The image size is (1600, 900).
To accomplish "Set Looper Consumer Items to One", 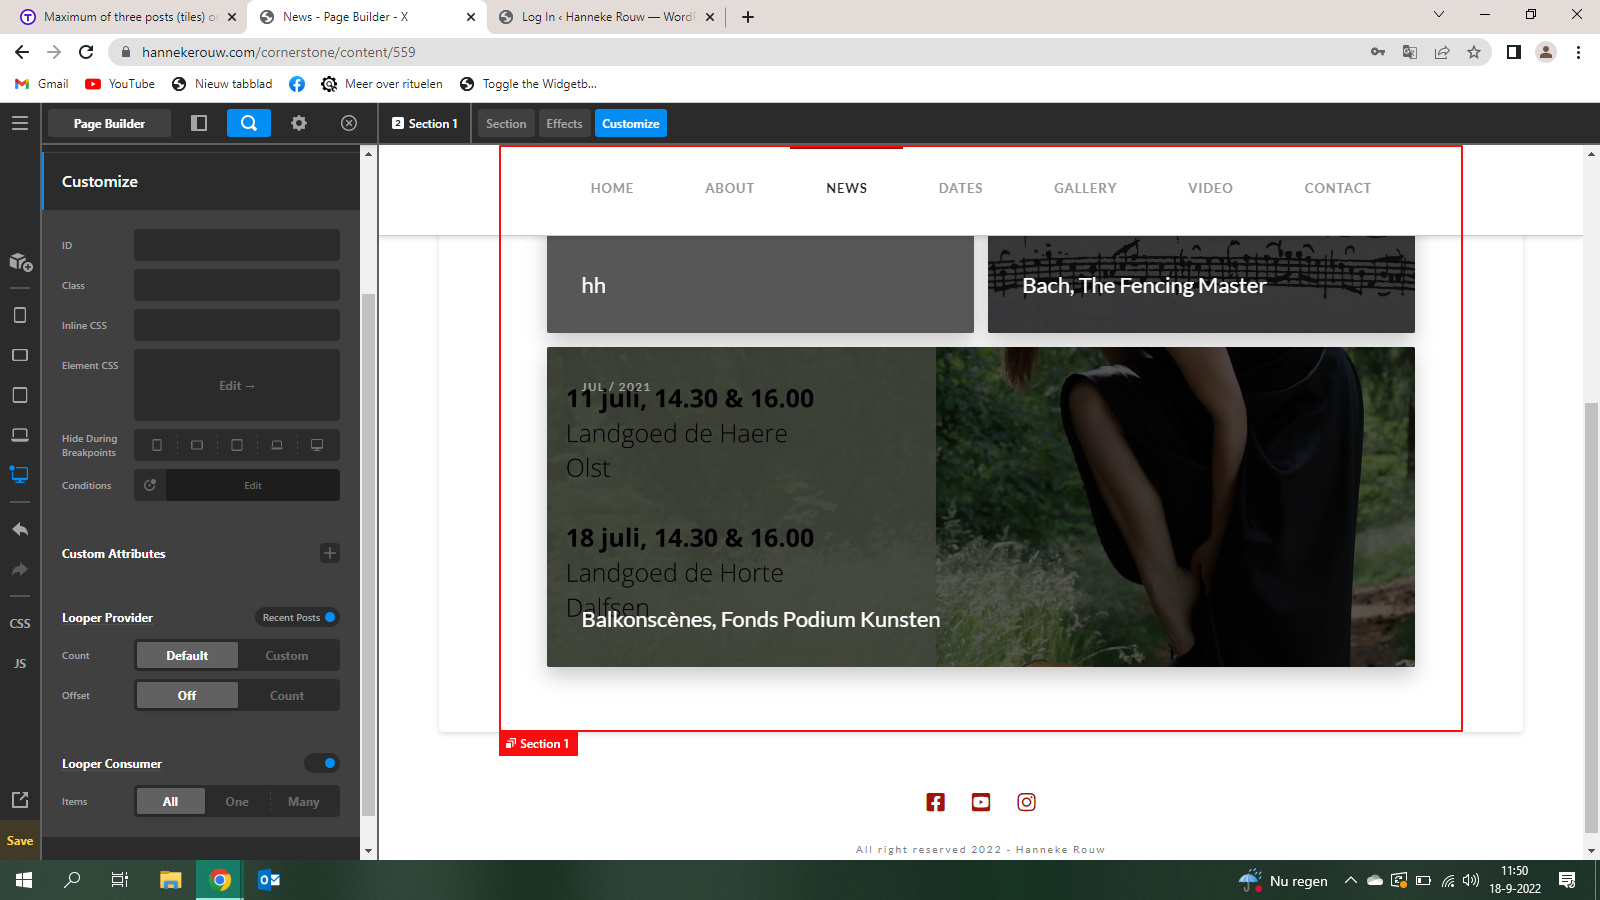I will click(237, 802).
